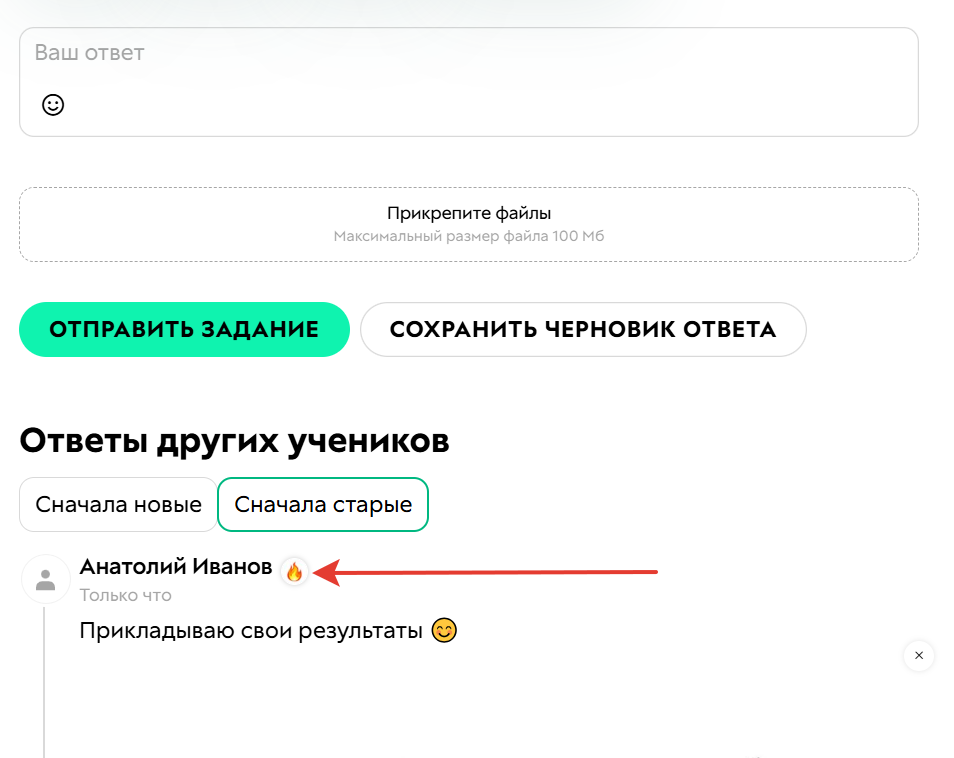Click the profile silhouette beside the student reply
The image size is (954, 758).
pyautogui.click(x=45, y=579)
